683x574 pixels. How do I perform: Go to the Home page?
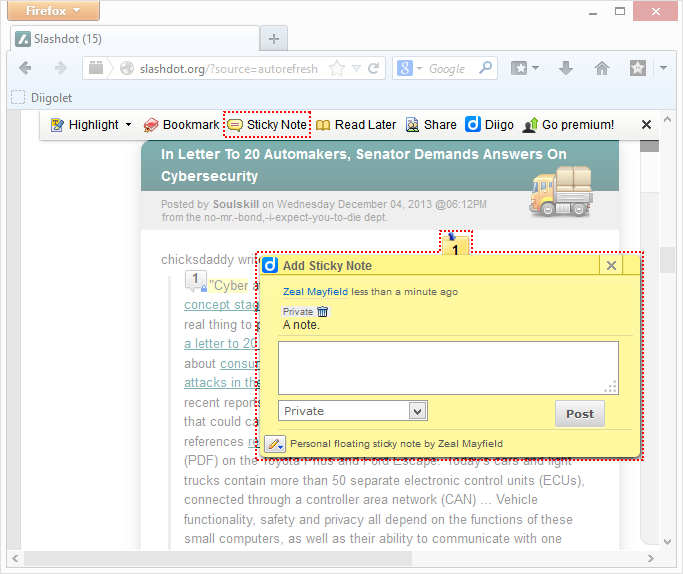click(602, 68)
